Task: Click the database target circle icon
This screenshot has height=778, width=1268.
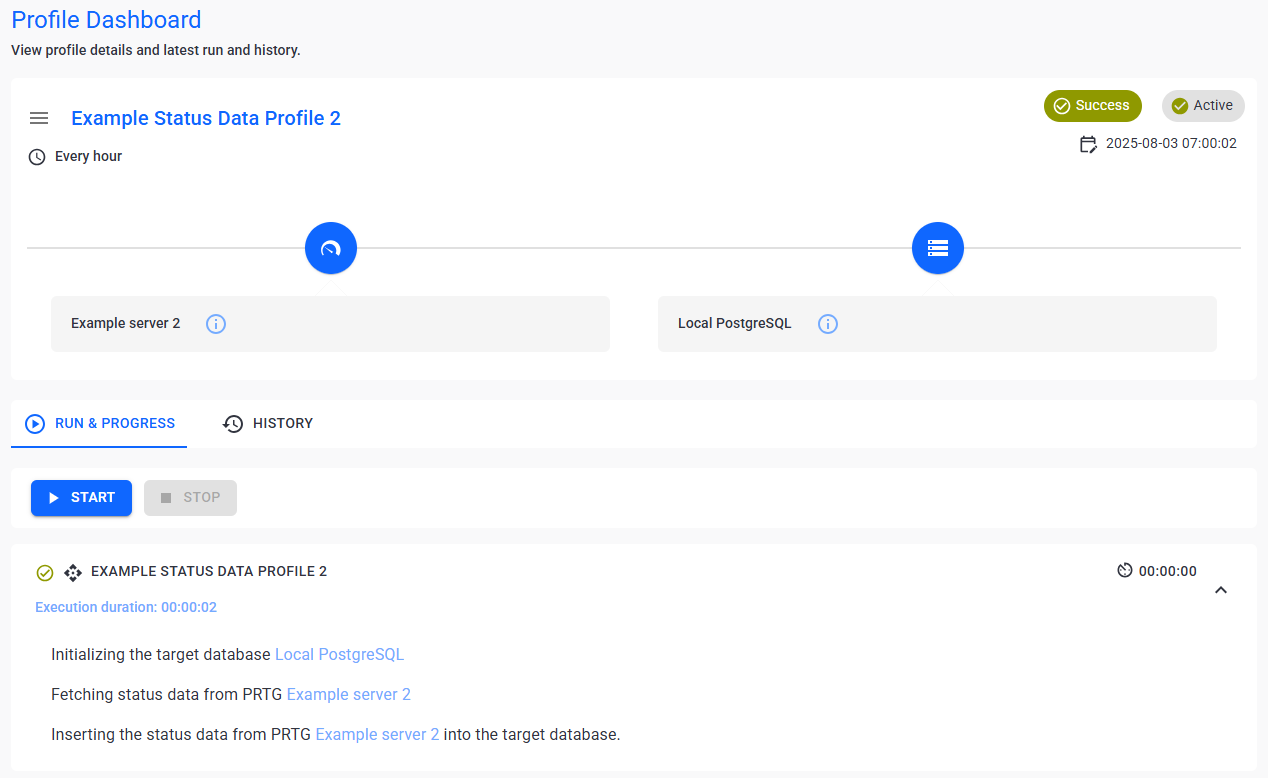Action: [x=938, y=248]
